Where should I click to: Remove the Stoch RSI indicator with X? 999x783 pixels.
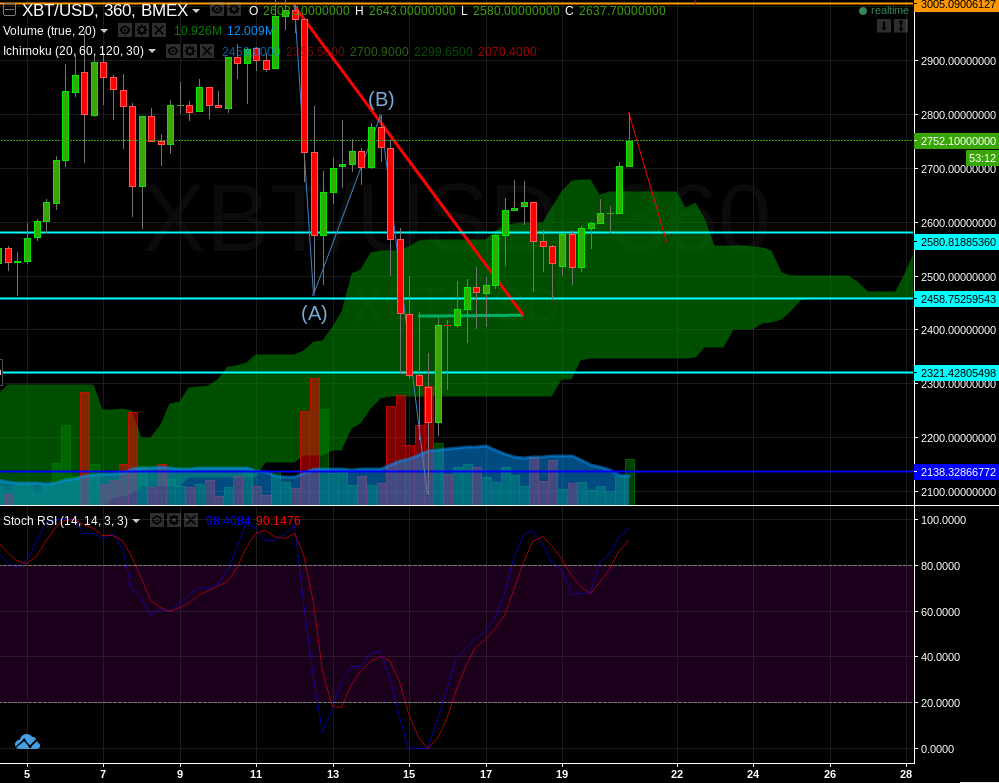tap(190, 521)
